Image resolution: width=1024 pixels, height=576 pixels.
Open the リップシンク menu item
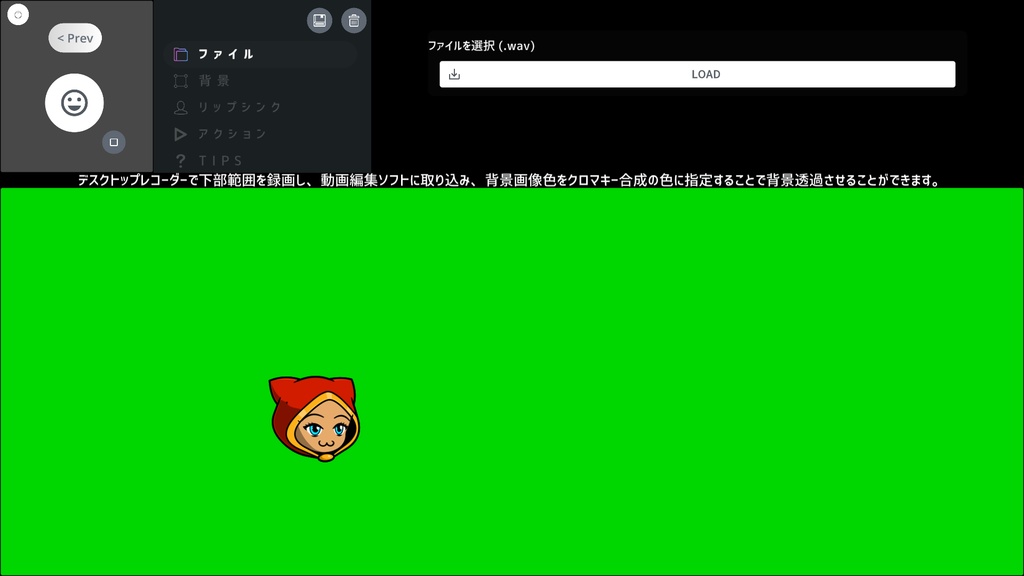coord(240,107)
